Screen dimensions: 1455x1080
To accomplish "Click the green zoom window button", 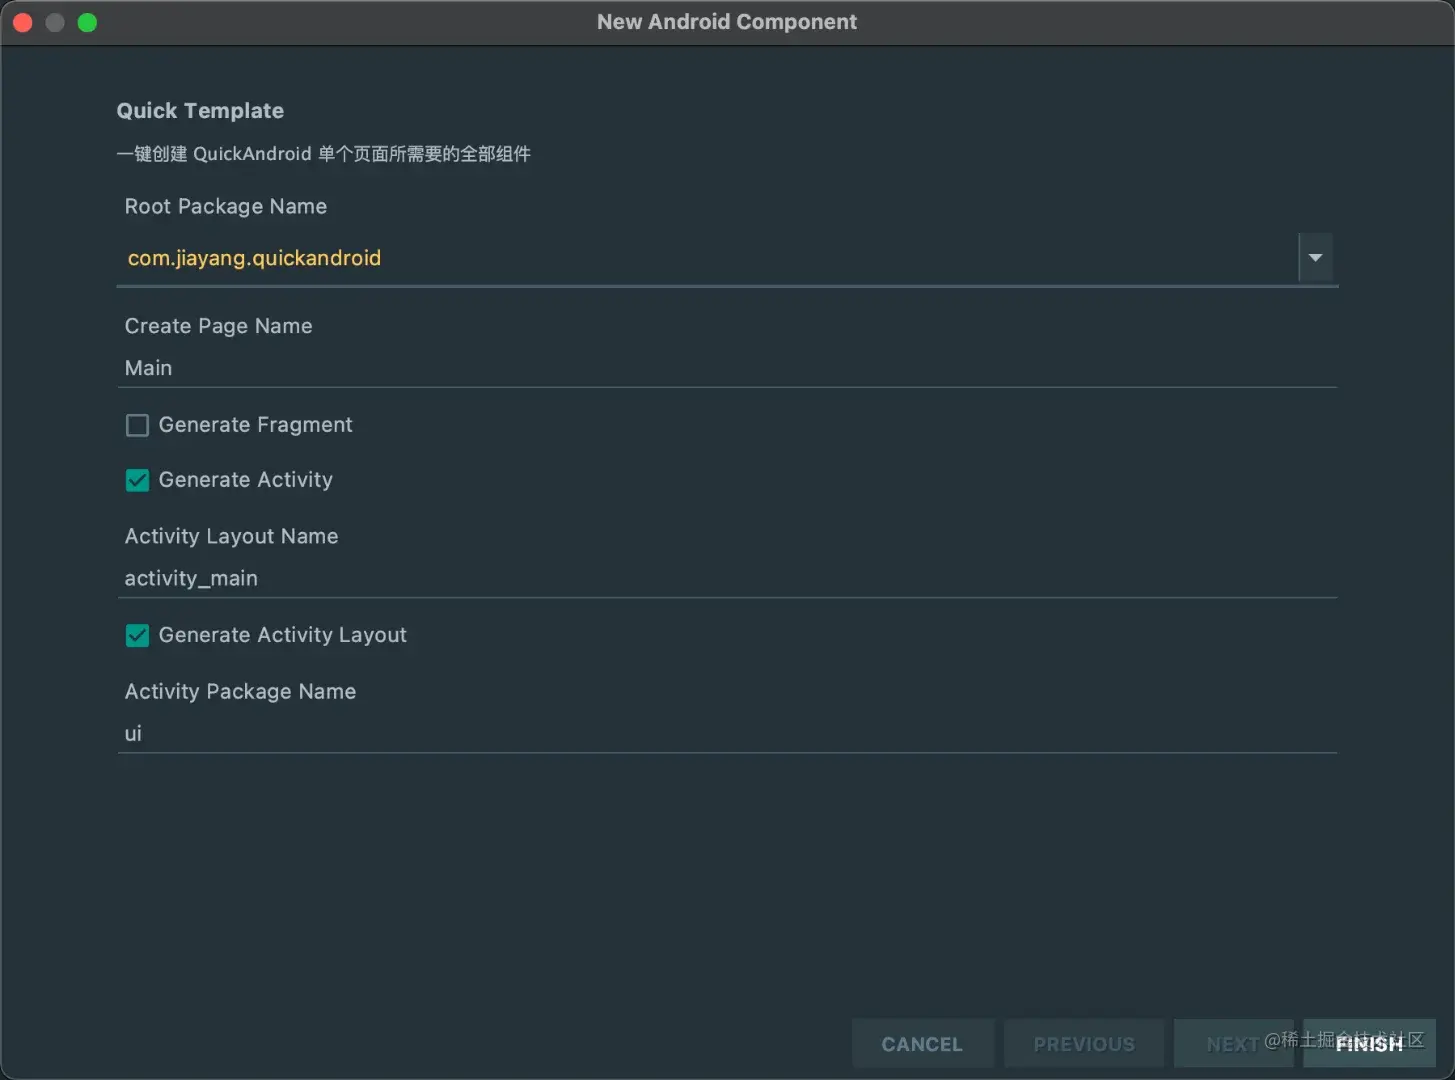I will click(87, 22).
